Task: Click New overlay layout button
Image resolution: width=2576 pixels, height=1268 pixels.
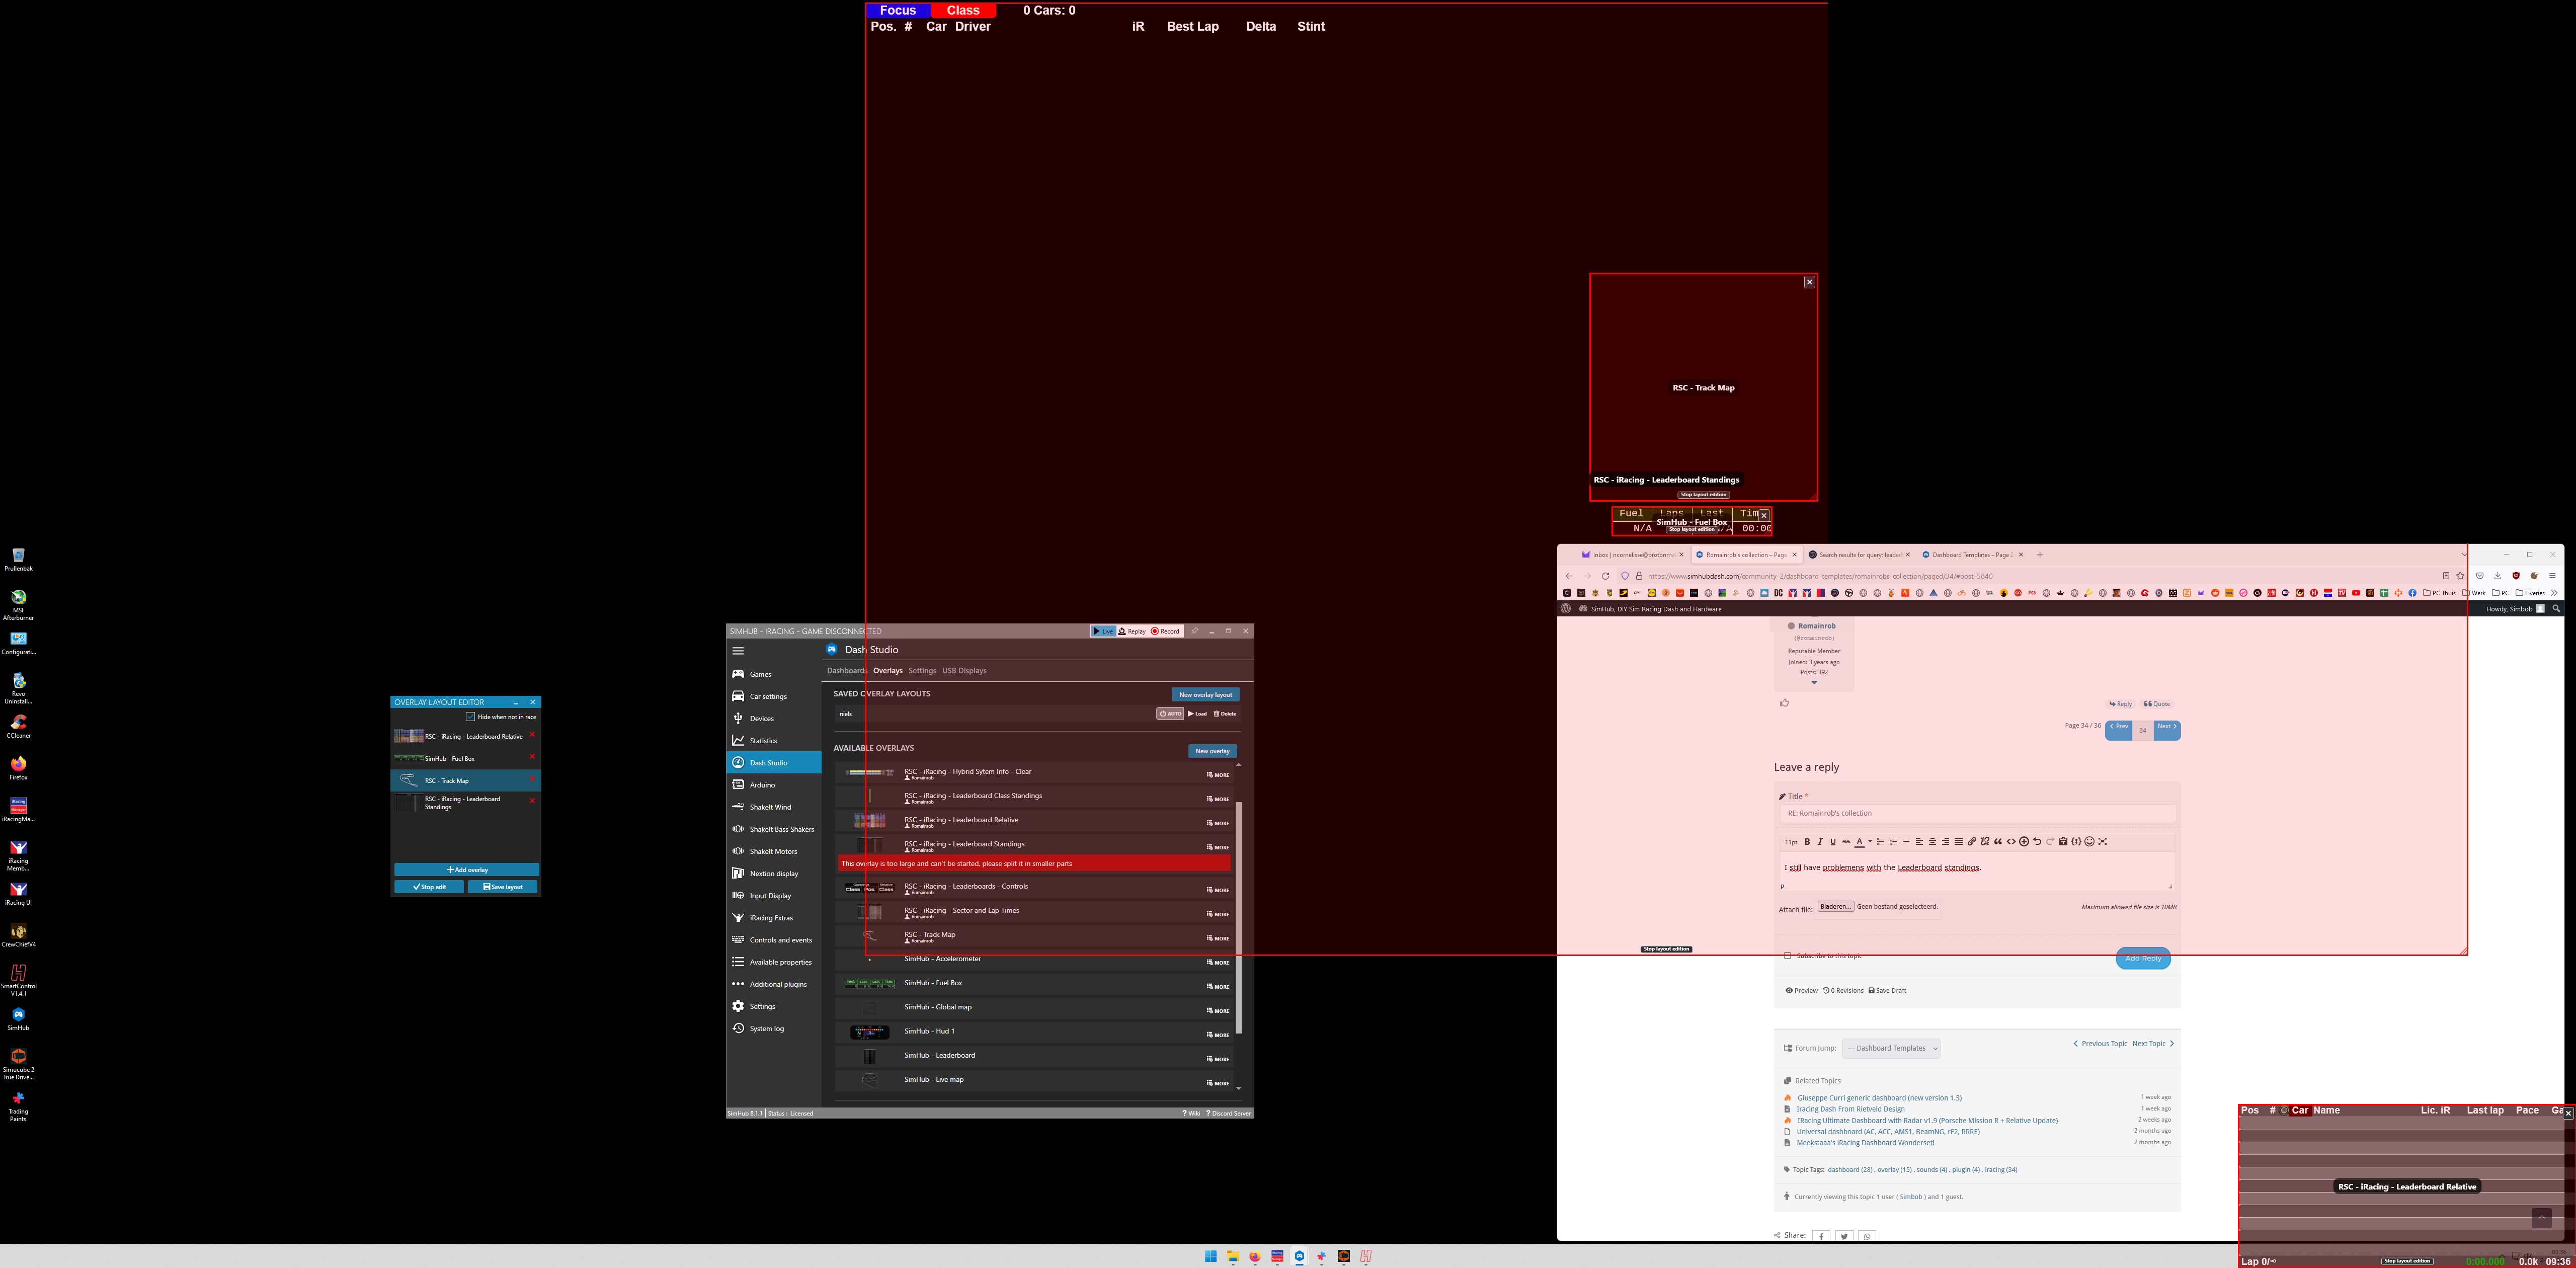Action: pos(1205,695)
